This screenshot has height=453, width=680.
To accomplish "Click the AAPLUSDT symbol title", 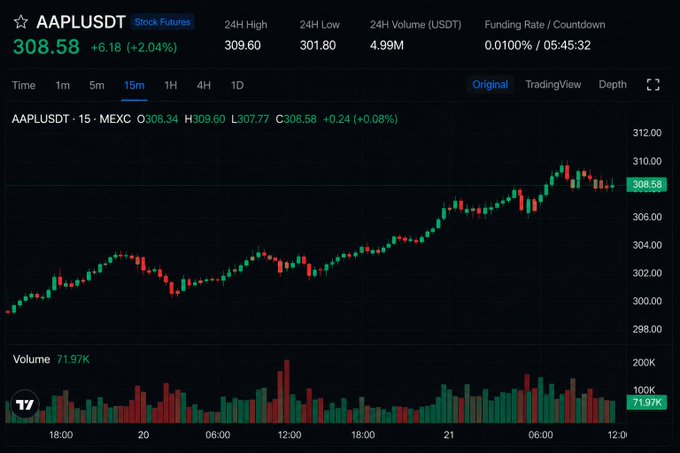I will click(81, 22).
